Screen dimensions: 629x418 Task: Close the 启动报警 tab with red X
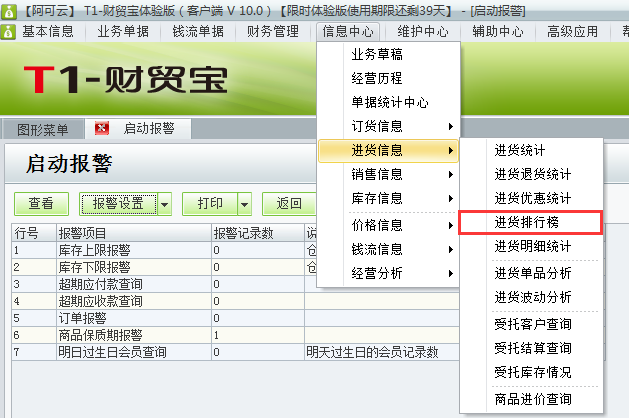pyautogui.click(x=102, y=128)
